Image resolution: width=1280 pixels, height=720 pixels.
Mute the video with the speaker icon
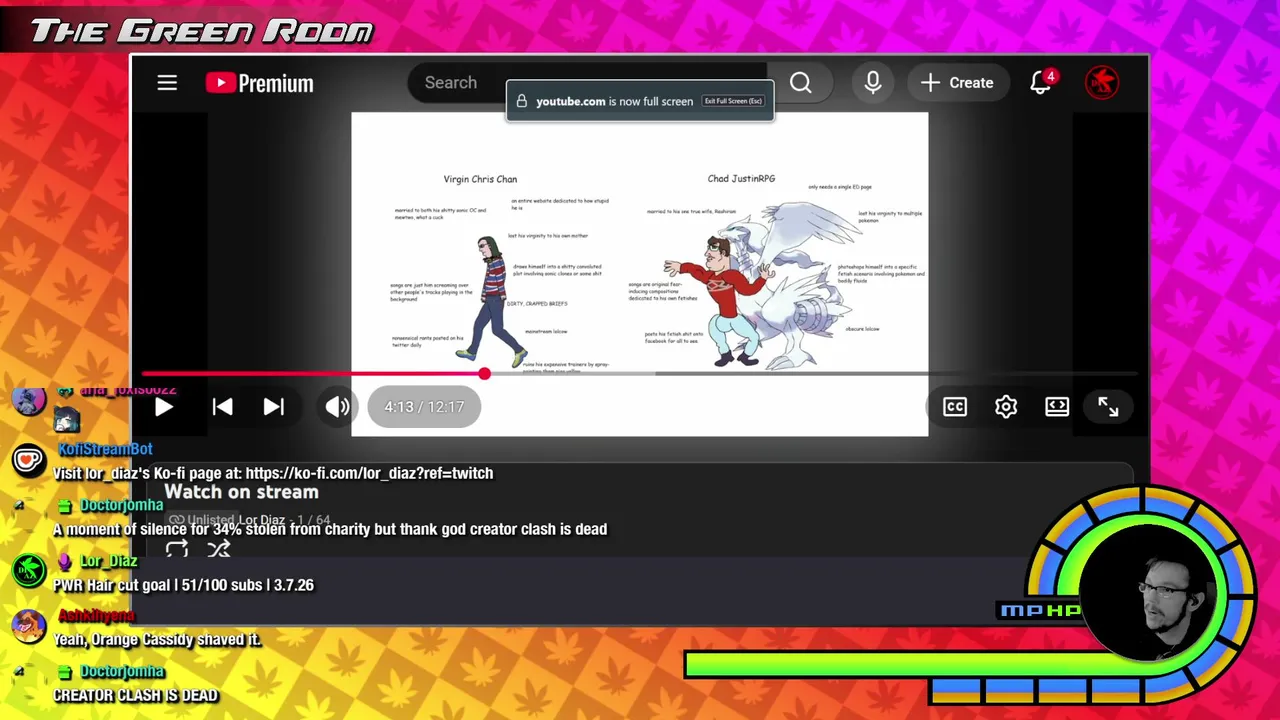click(x=338, y=407)
